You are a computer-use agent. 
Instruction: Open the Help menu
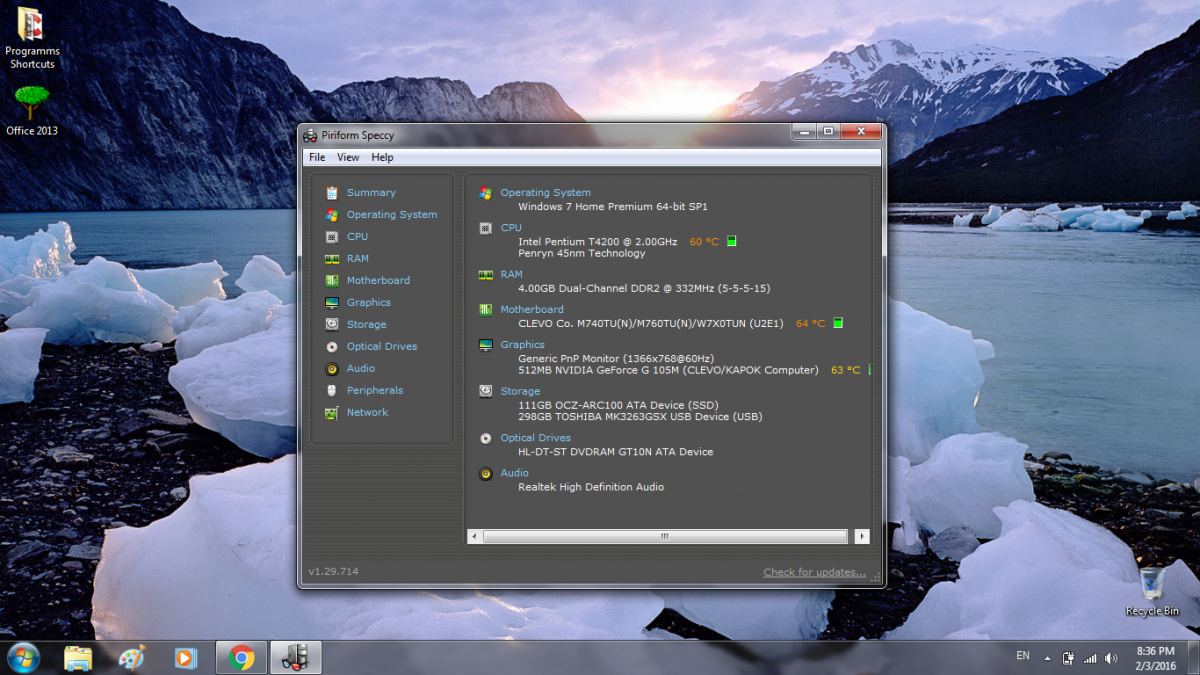point(382,157)
